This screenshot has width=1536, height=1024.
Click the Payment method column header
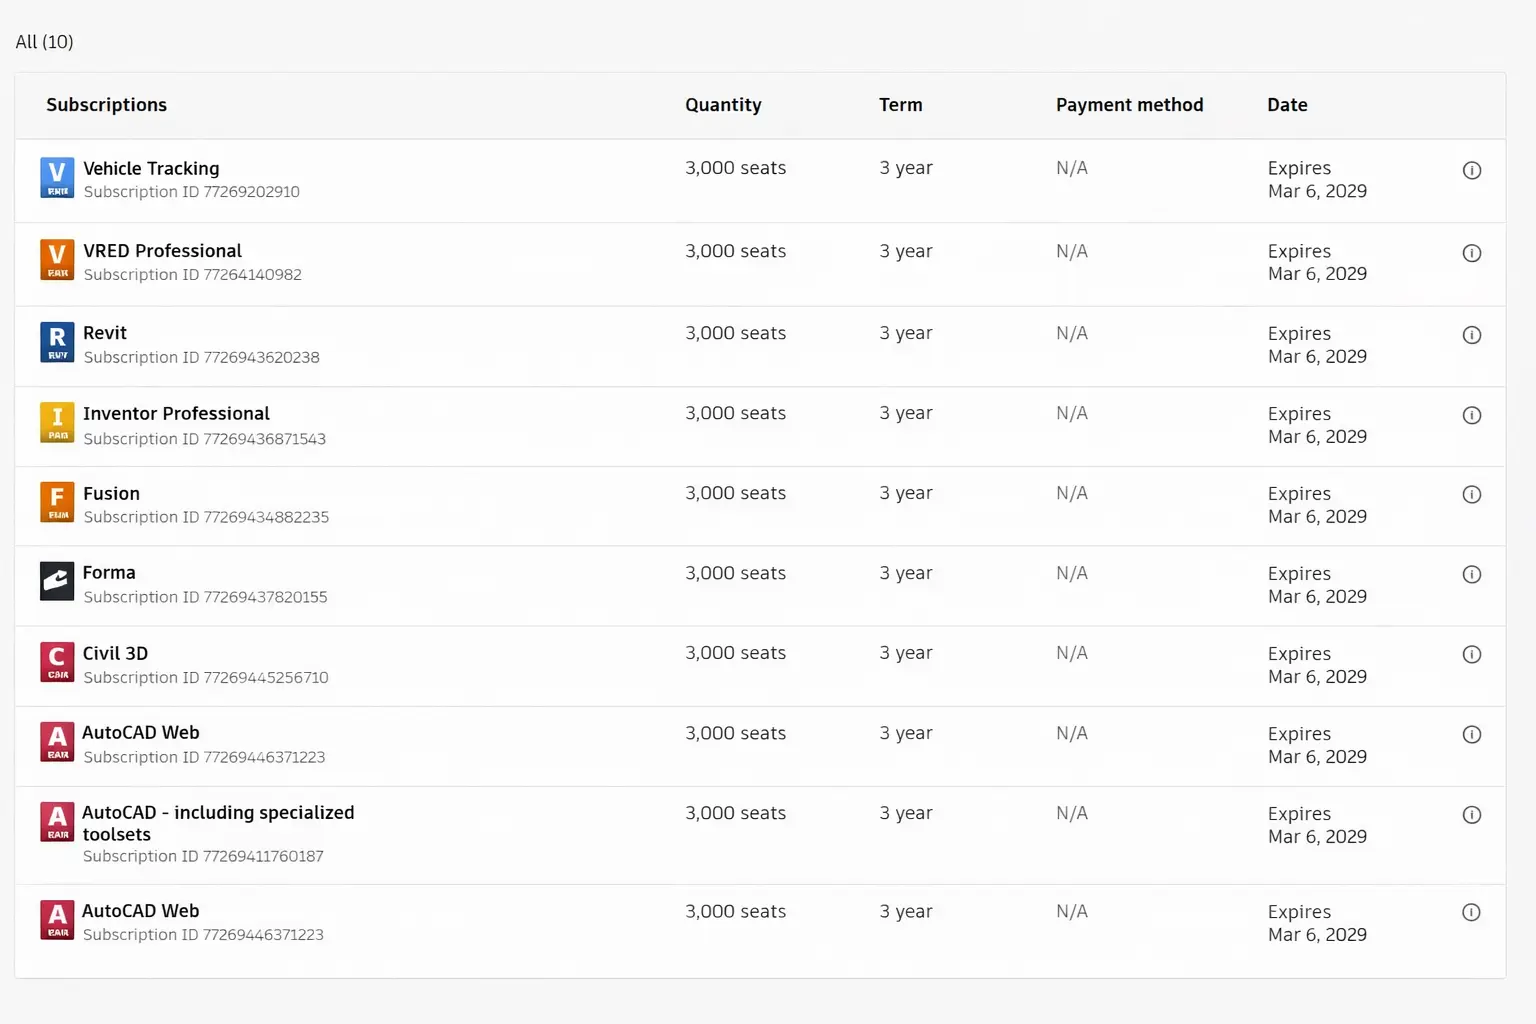(1130, 105)
